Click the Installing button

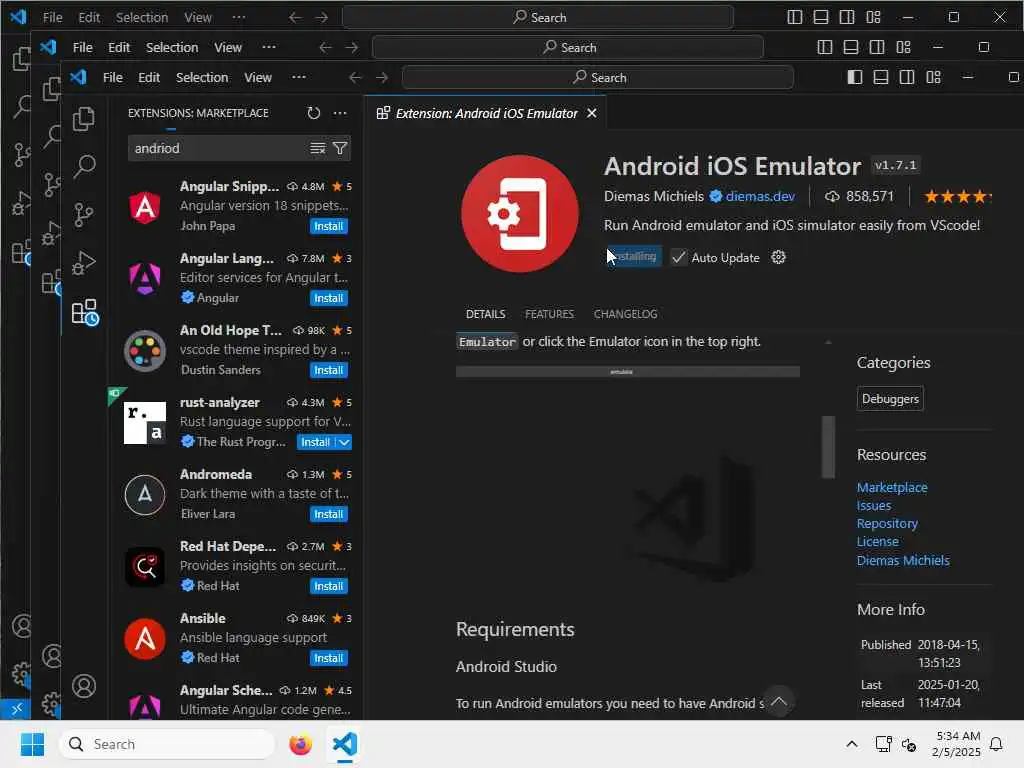pyautogui.click(x=633, y=257)
